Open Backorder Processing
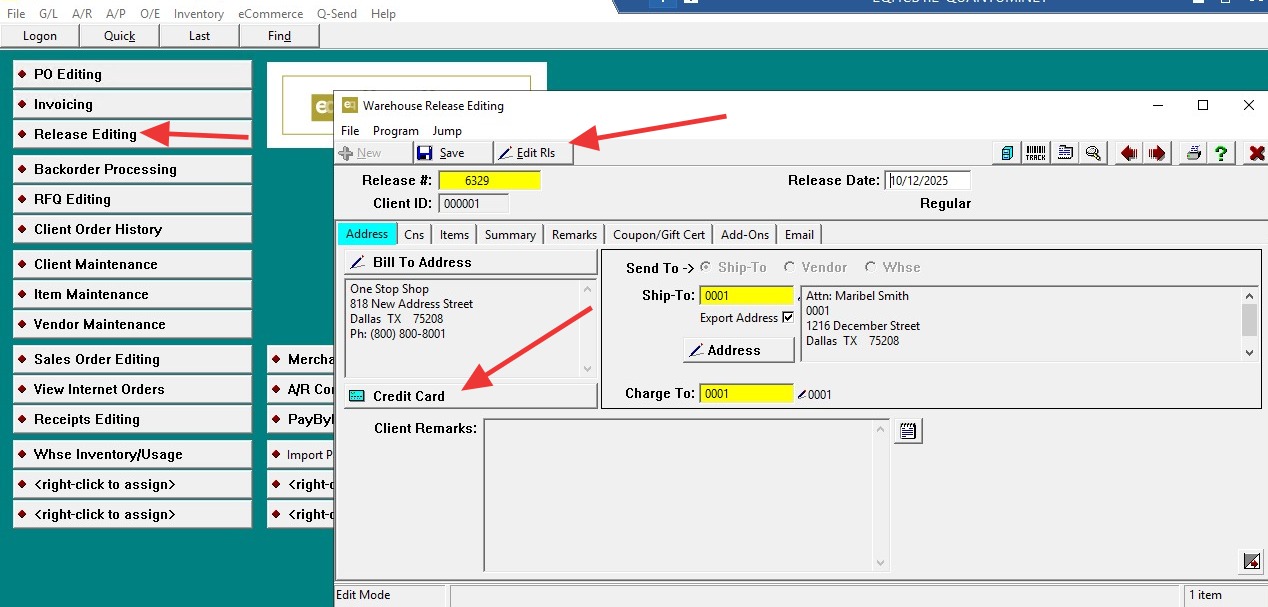The image size is (1268, 607). click(133, 169)
